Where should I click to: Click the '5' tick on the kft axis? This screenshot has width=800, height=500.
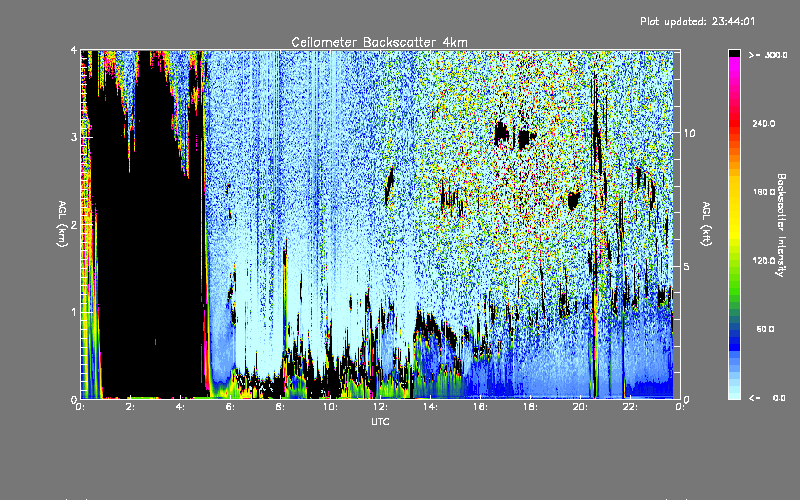pos(686,266)
